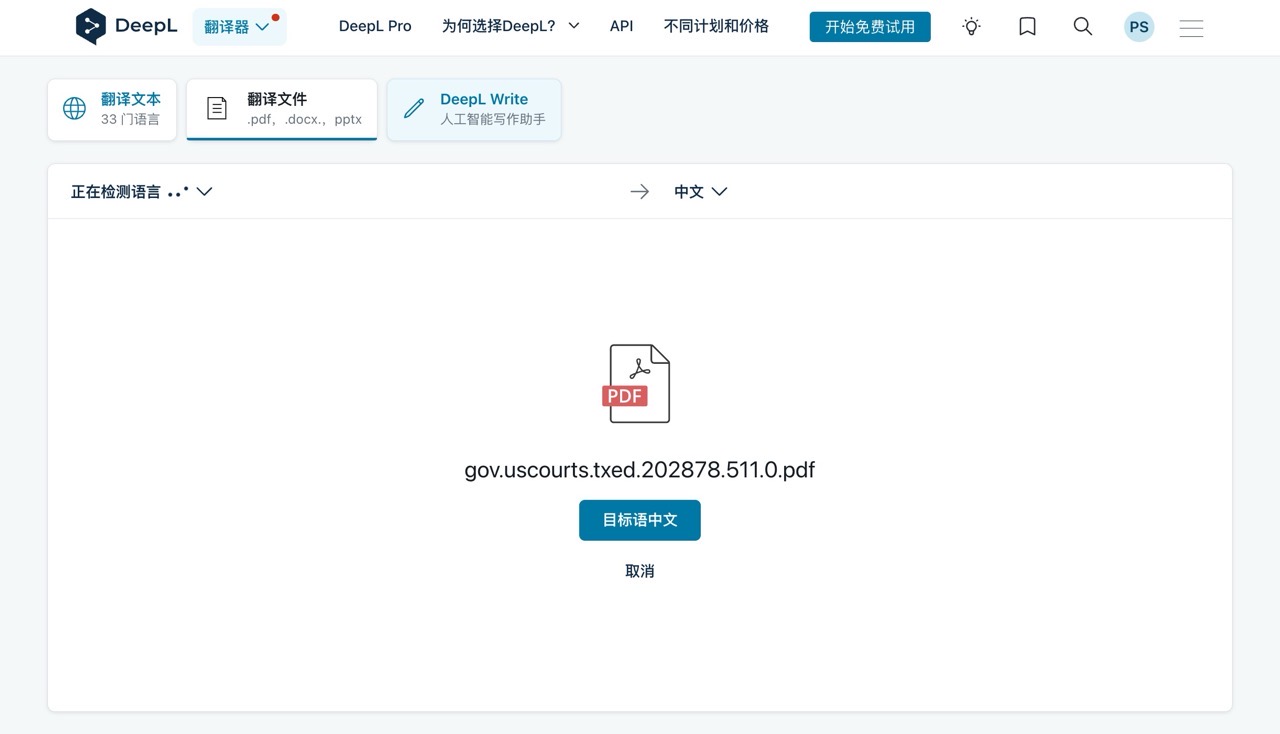Click the lightbulb tips icon
The height and width of the screenshot is (734, 1280).
pyautogui.click(x=971, y=27)
